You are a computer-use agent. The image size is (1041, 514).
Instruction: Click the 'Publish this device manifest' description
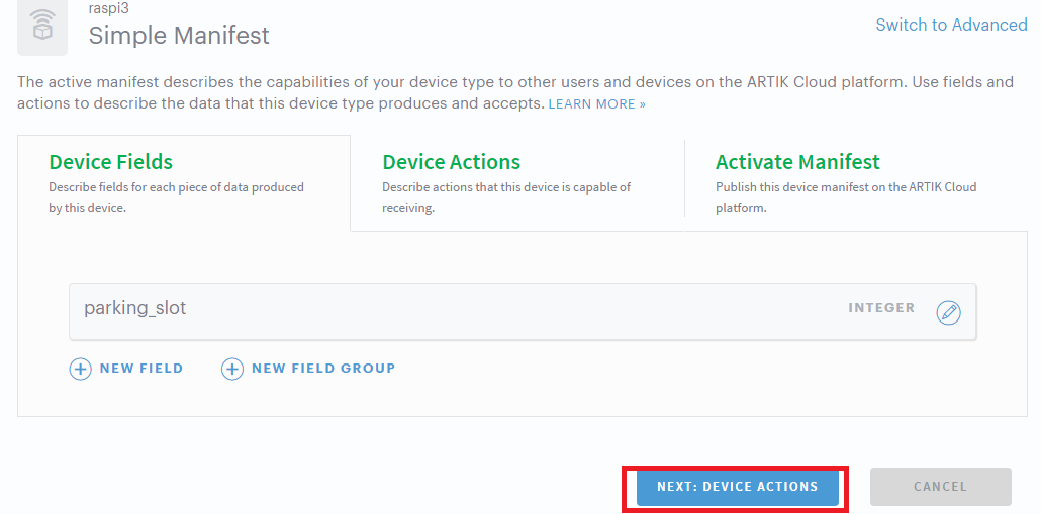click(845, 197)
